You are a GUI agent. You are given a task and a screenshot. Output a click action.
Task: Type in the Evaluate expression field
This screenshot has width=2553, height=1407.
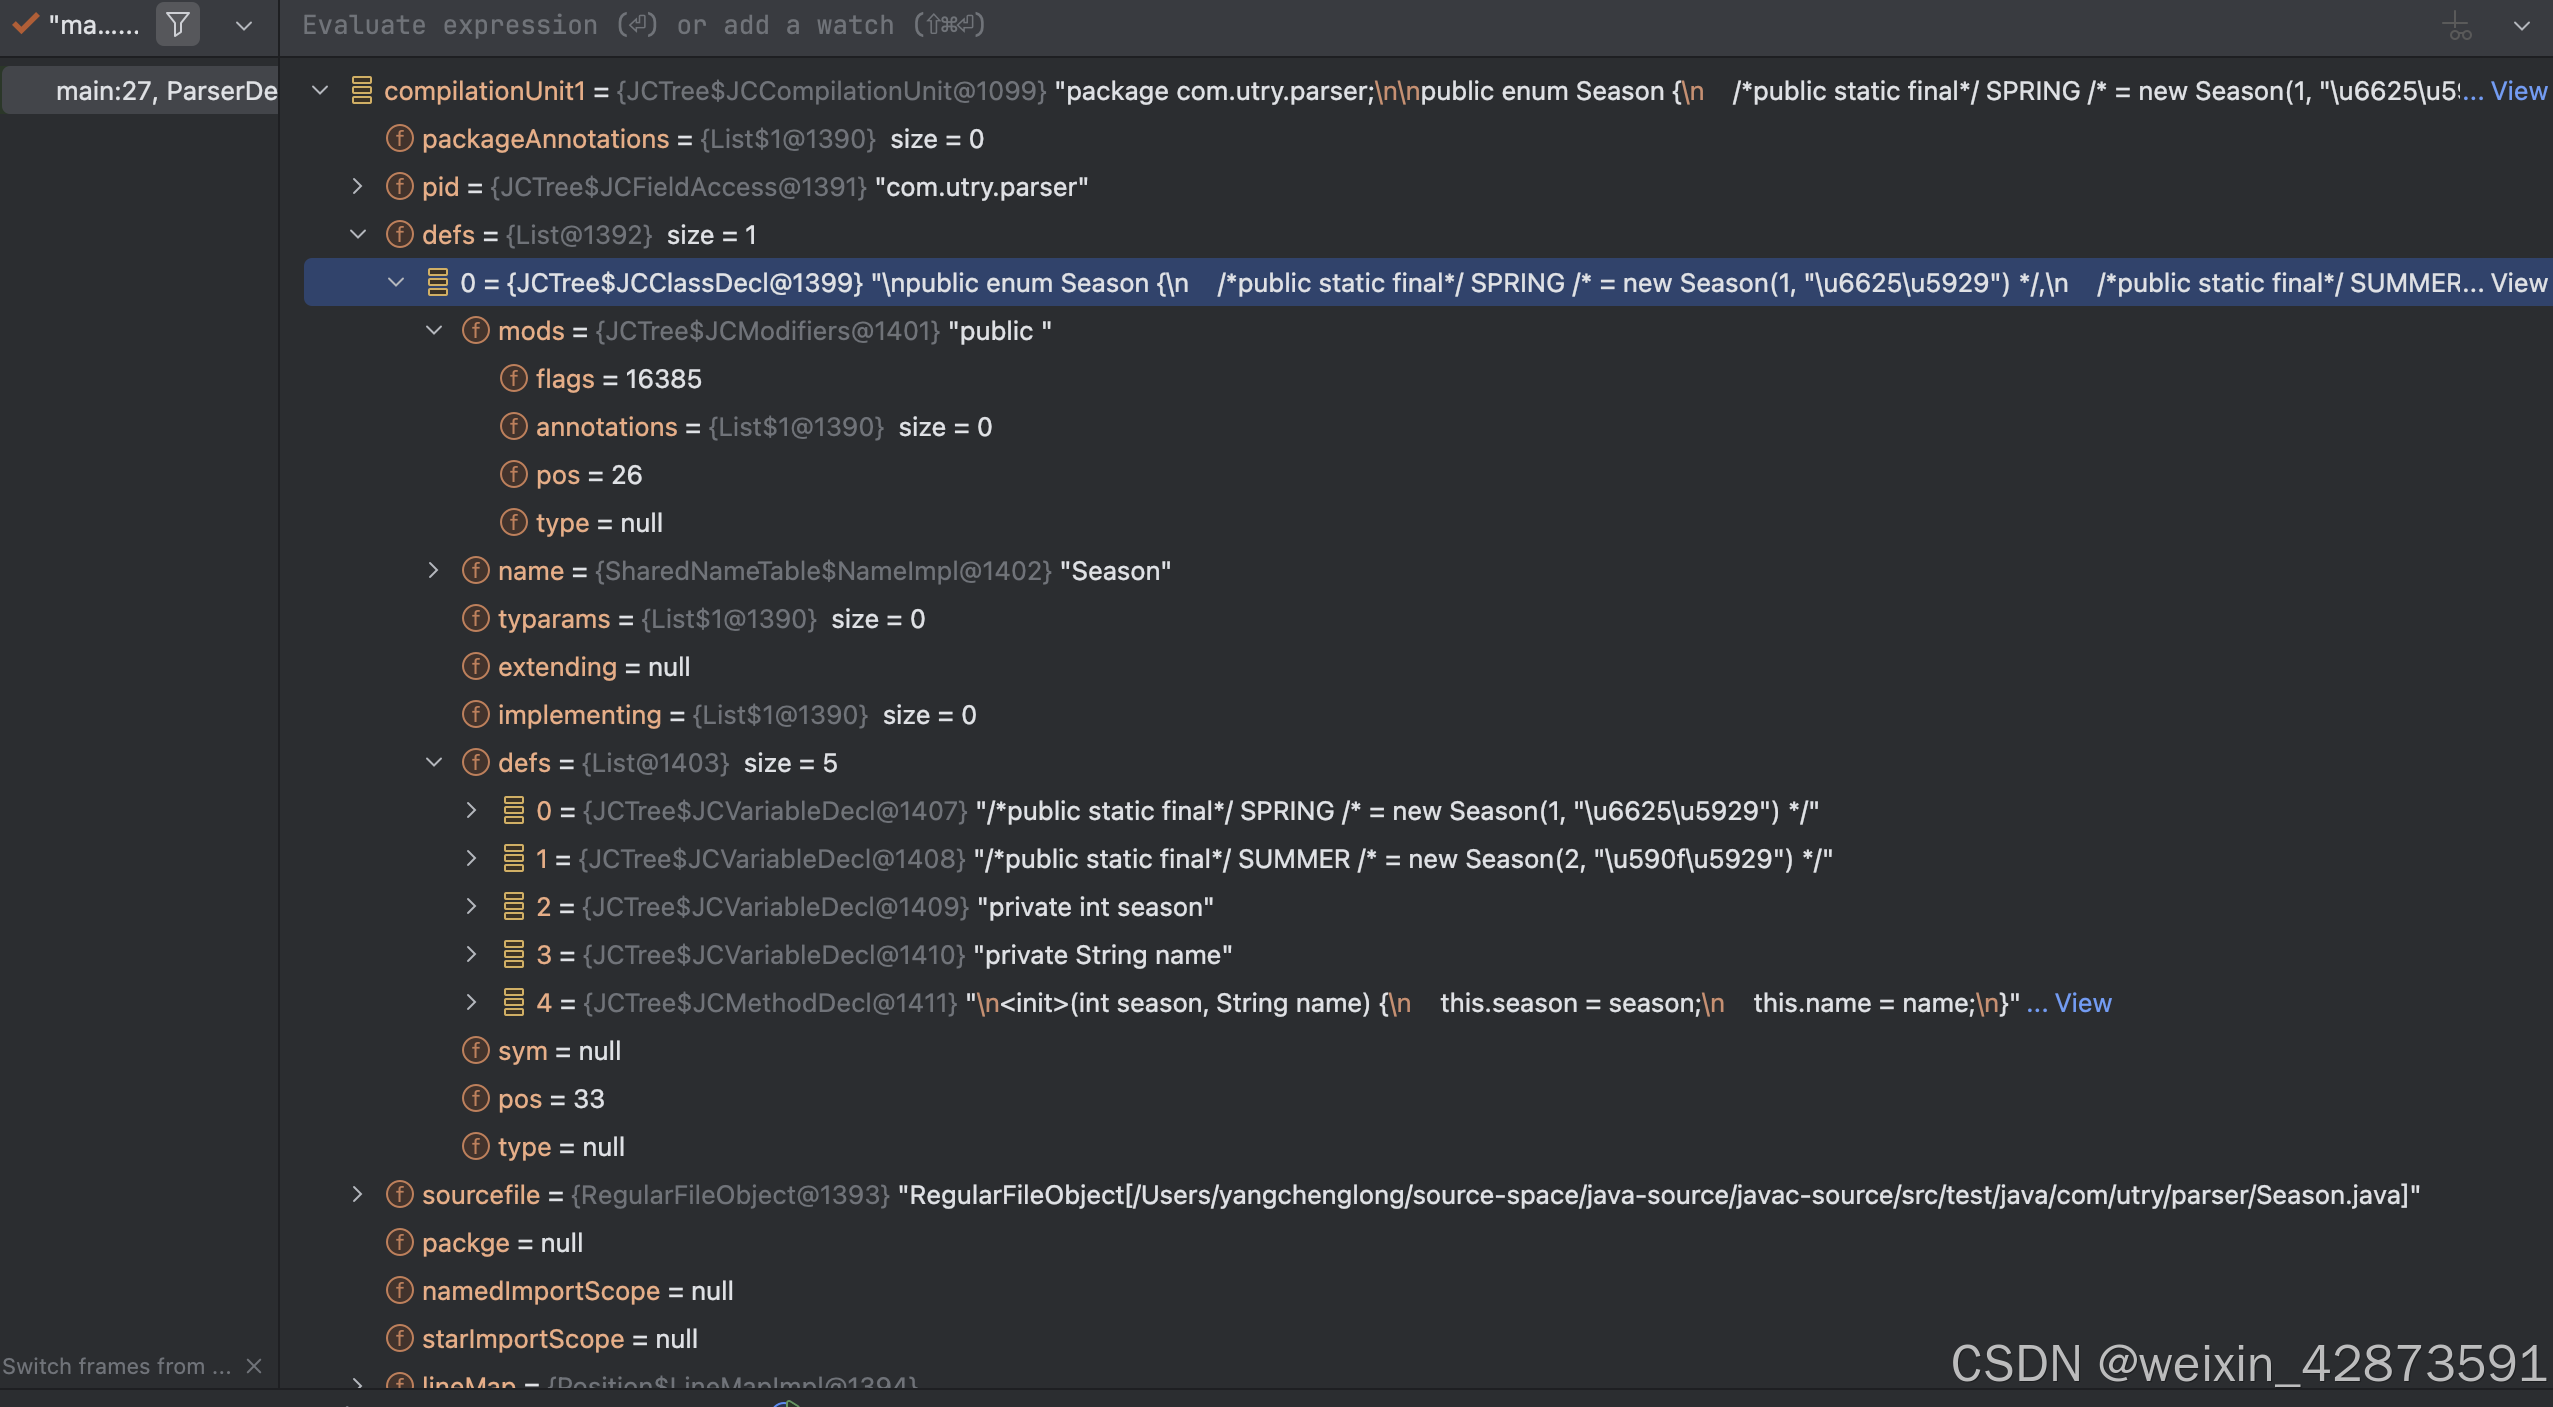coord(1200,25)
